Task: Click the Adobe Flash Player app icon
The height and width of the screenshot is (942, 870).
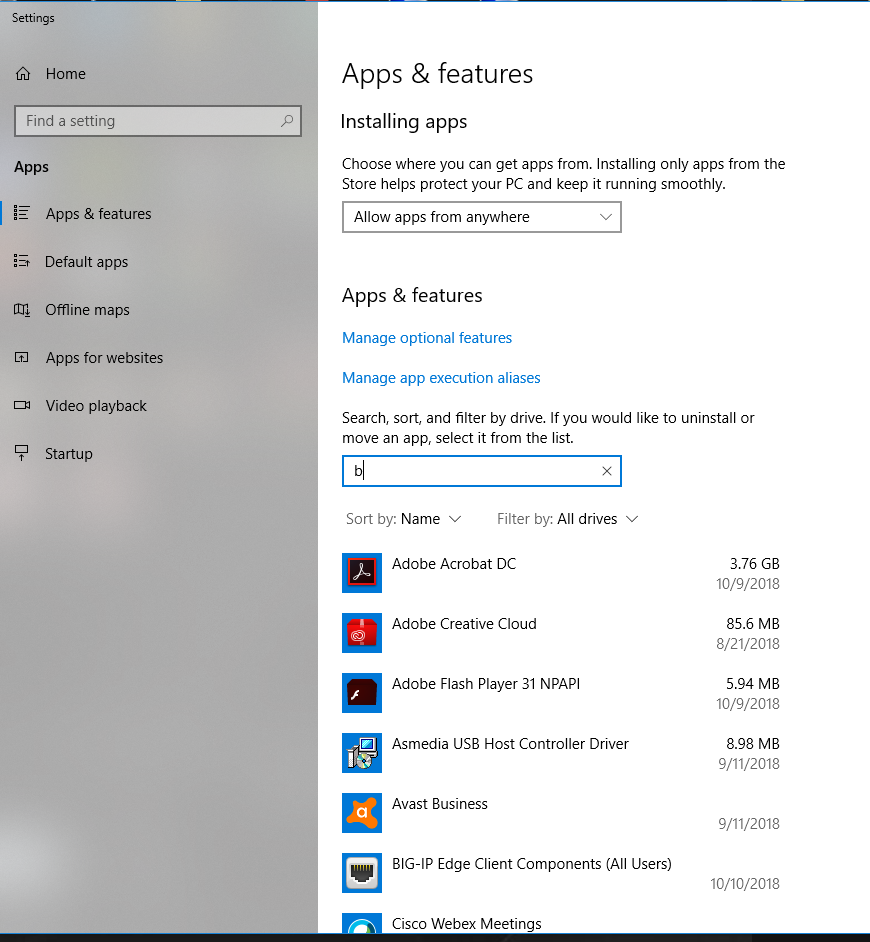Action: [362, 693]
